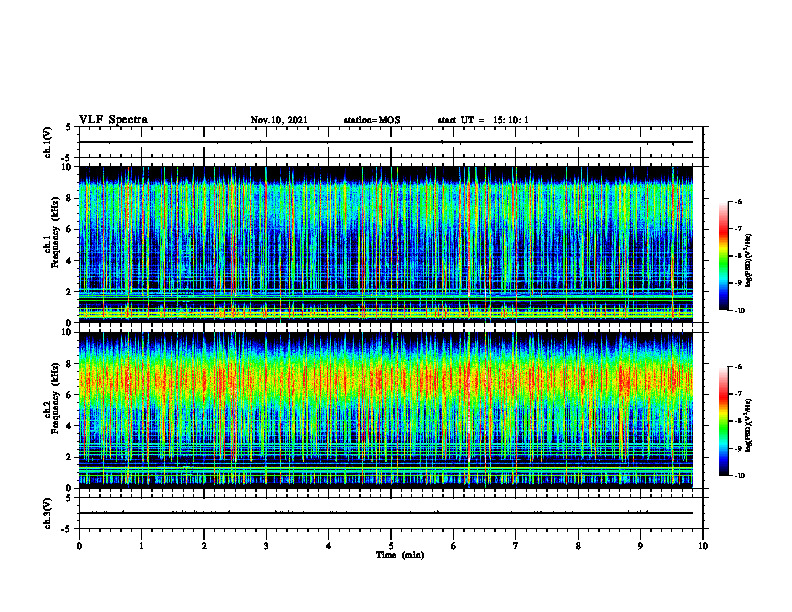Click the ch.1 color scale bar
The width and height of the screenshot is (792, 612).
coord(723,256)
